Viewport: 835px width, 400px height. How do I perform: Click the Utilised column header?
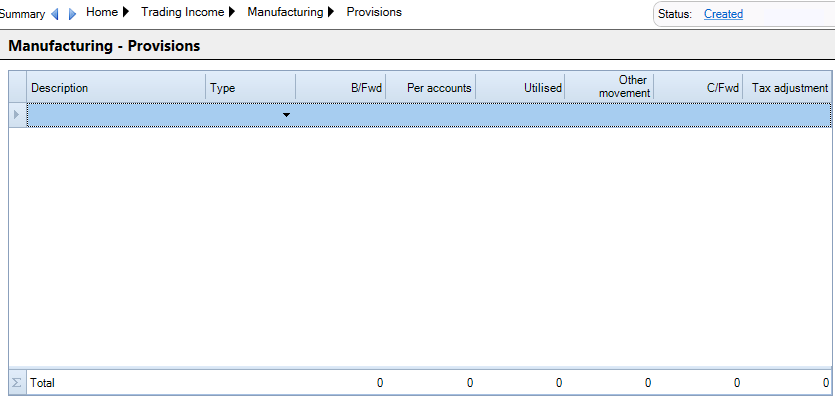(x=520, y=88)
